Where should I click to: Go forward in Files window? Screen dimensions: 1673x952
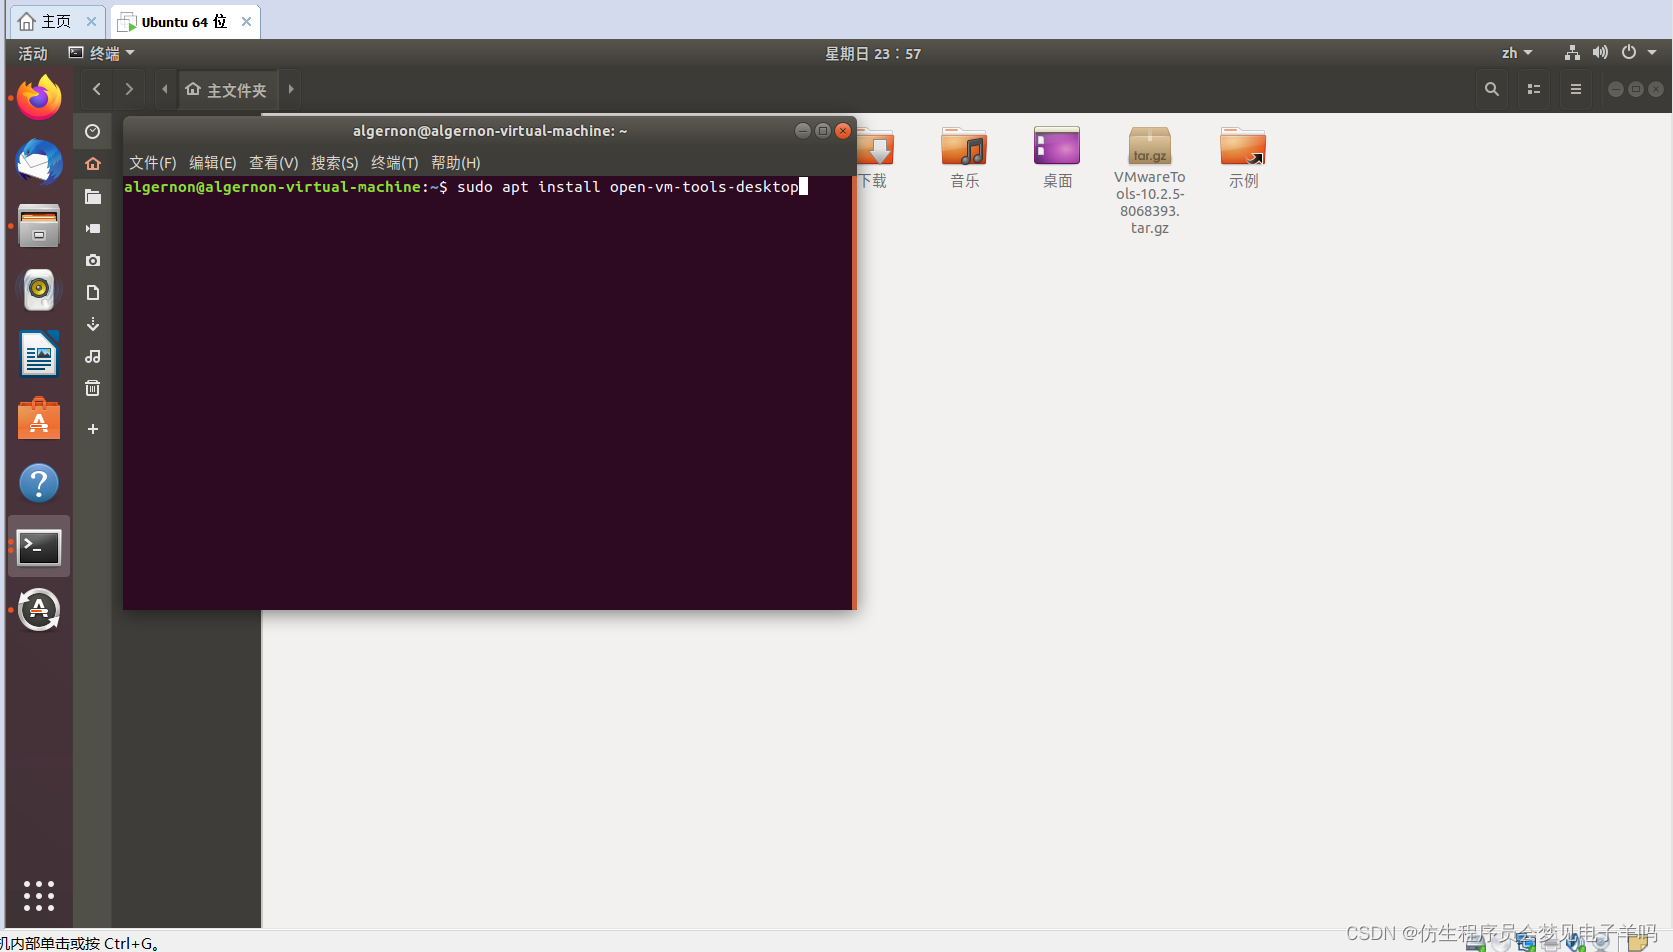(x=129, y=89)
